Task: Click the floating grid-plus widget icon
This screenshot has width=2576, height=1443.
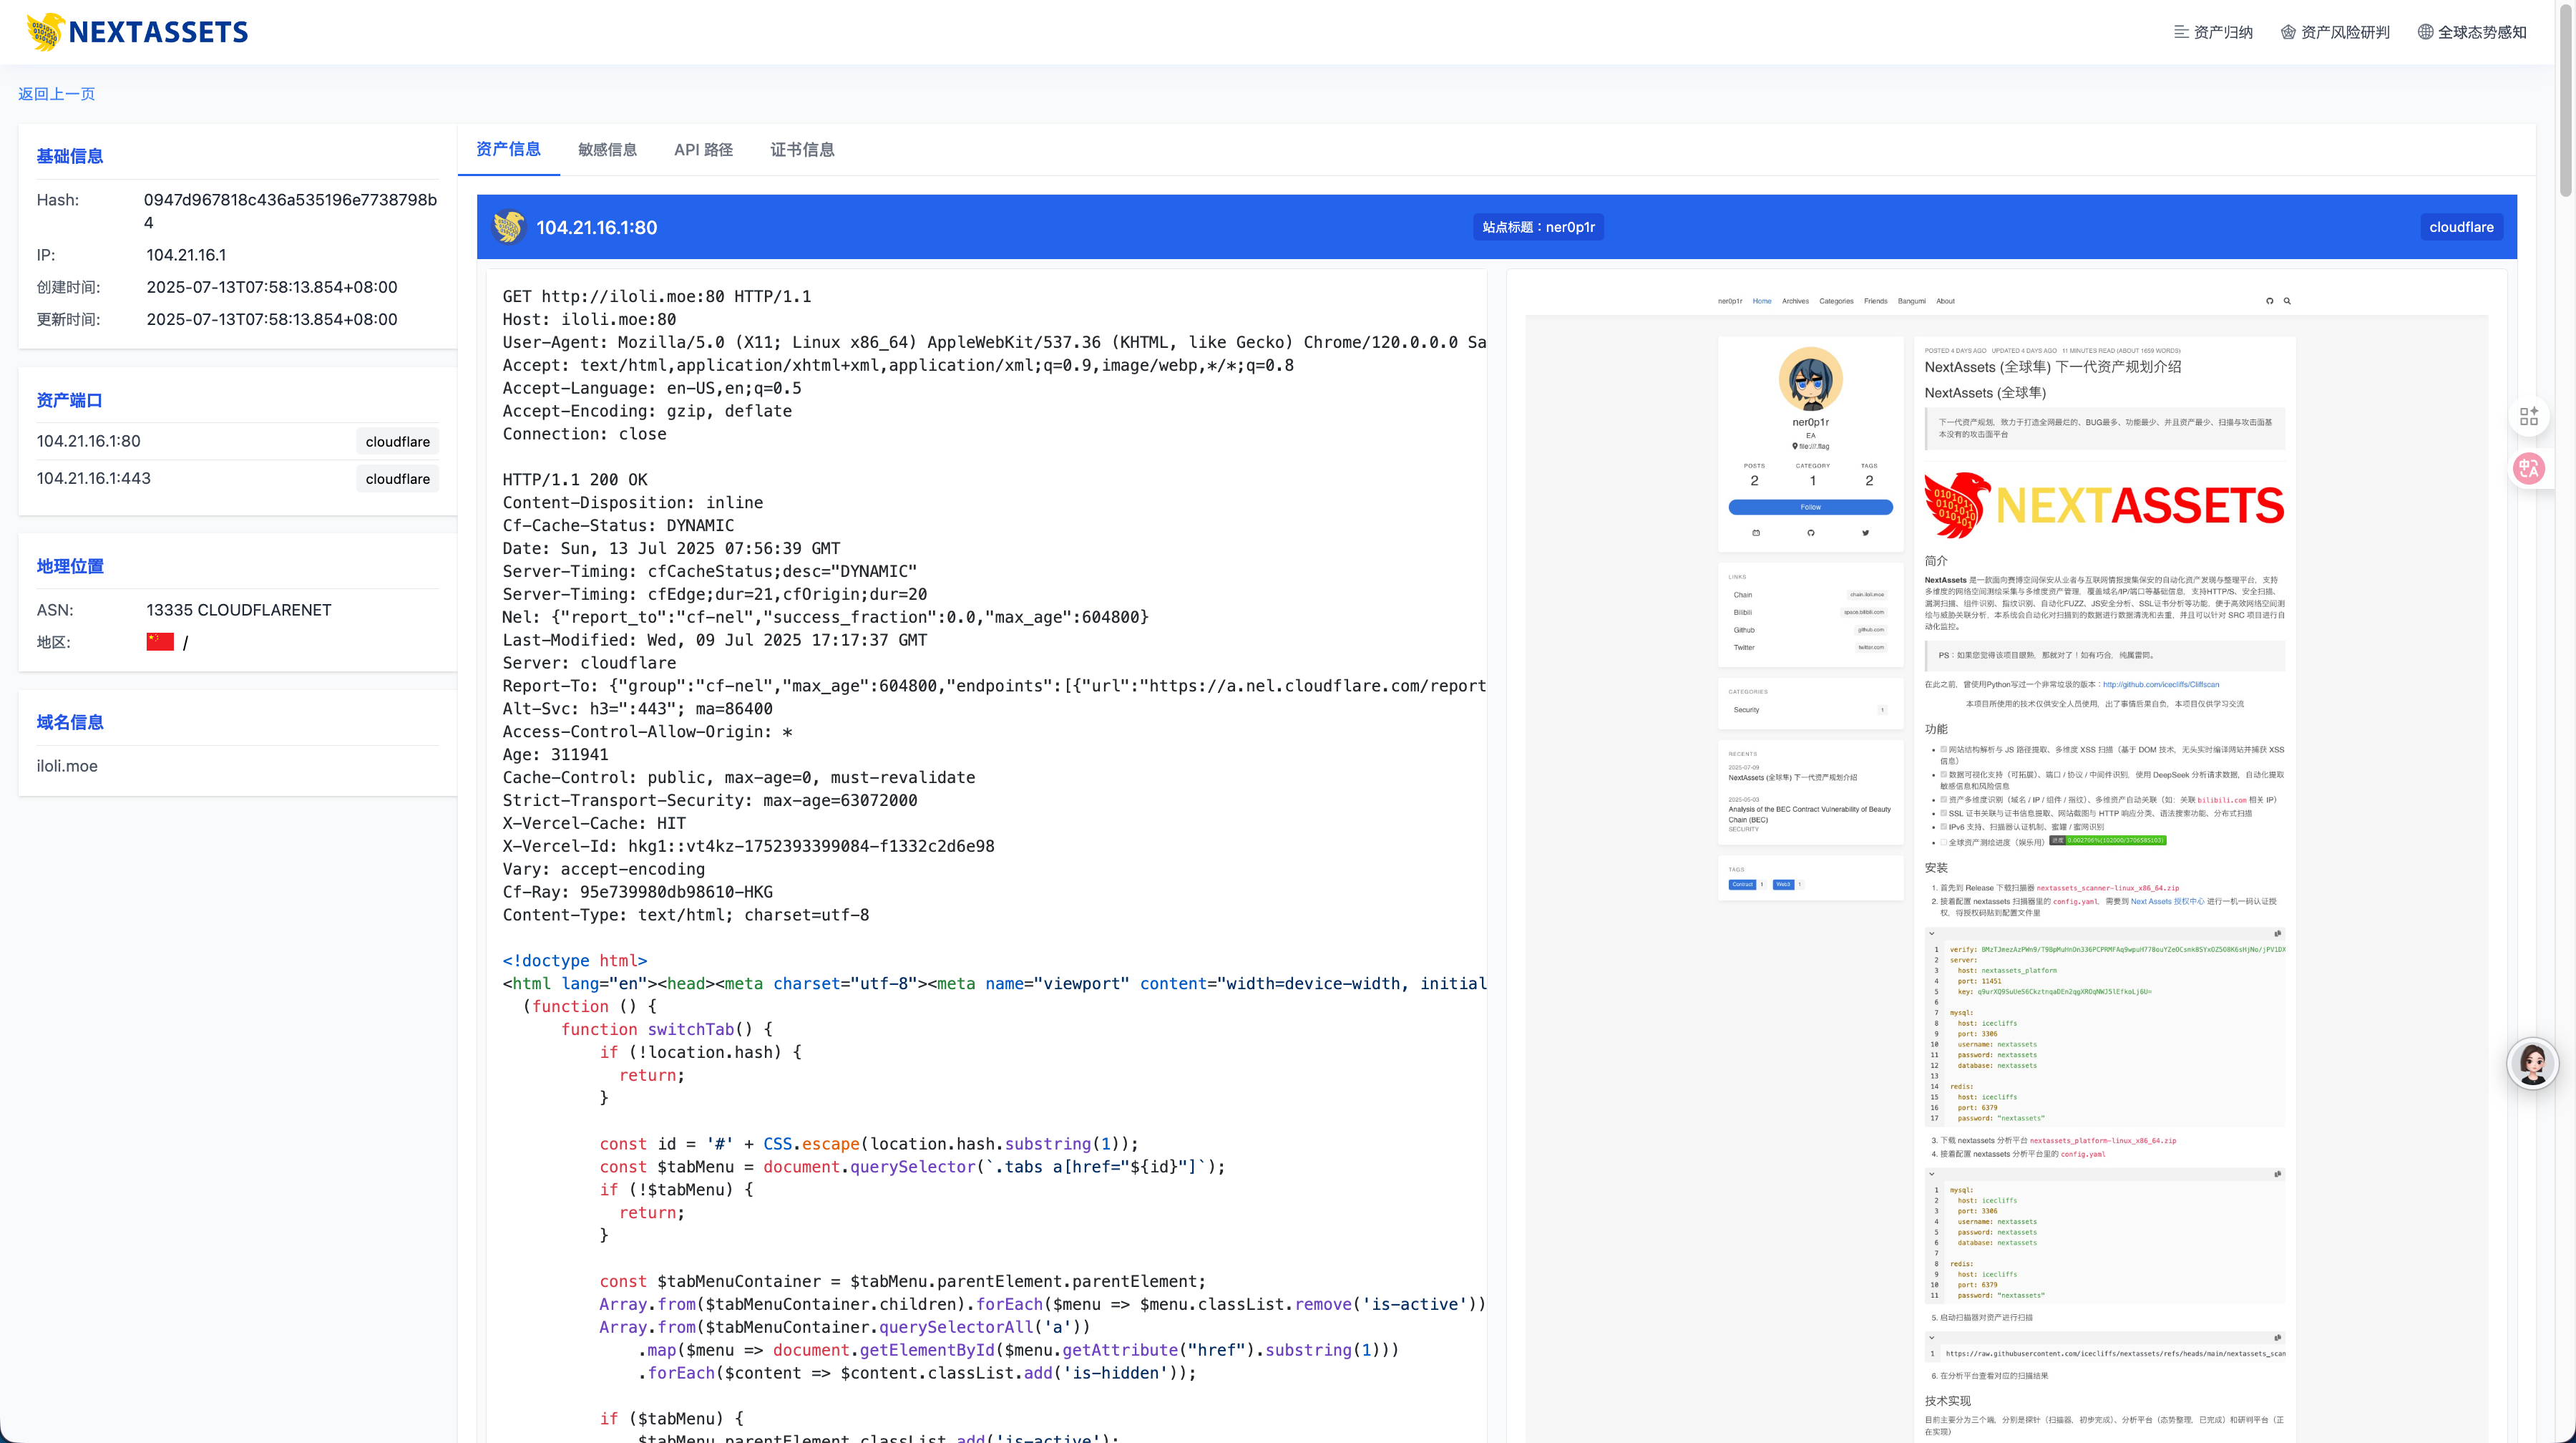Action: click(x=2529, y=416)
